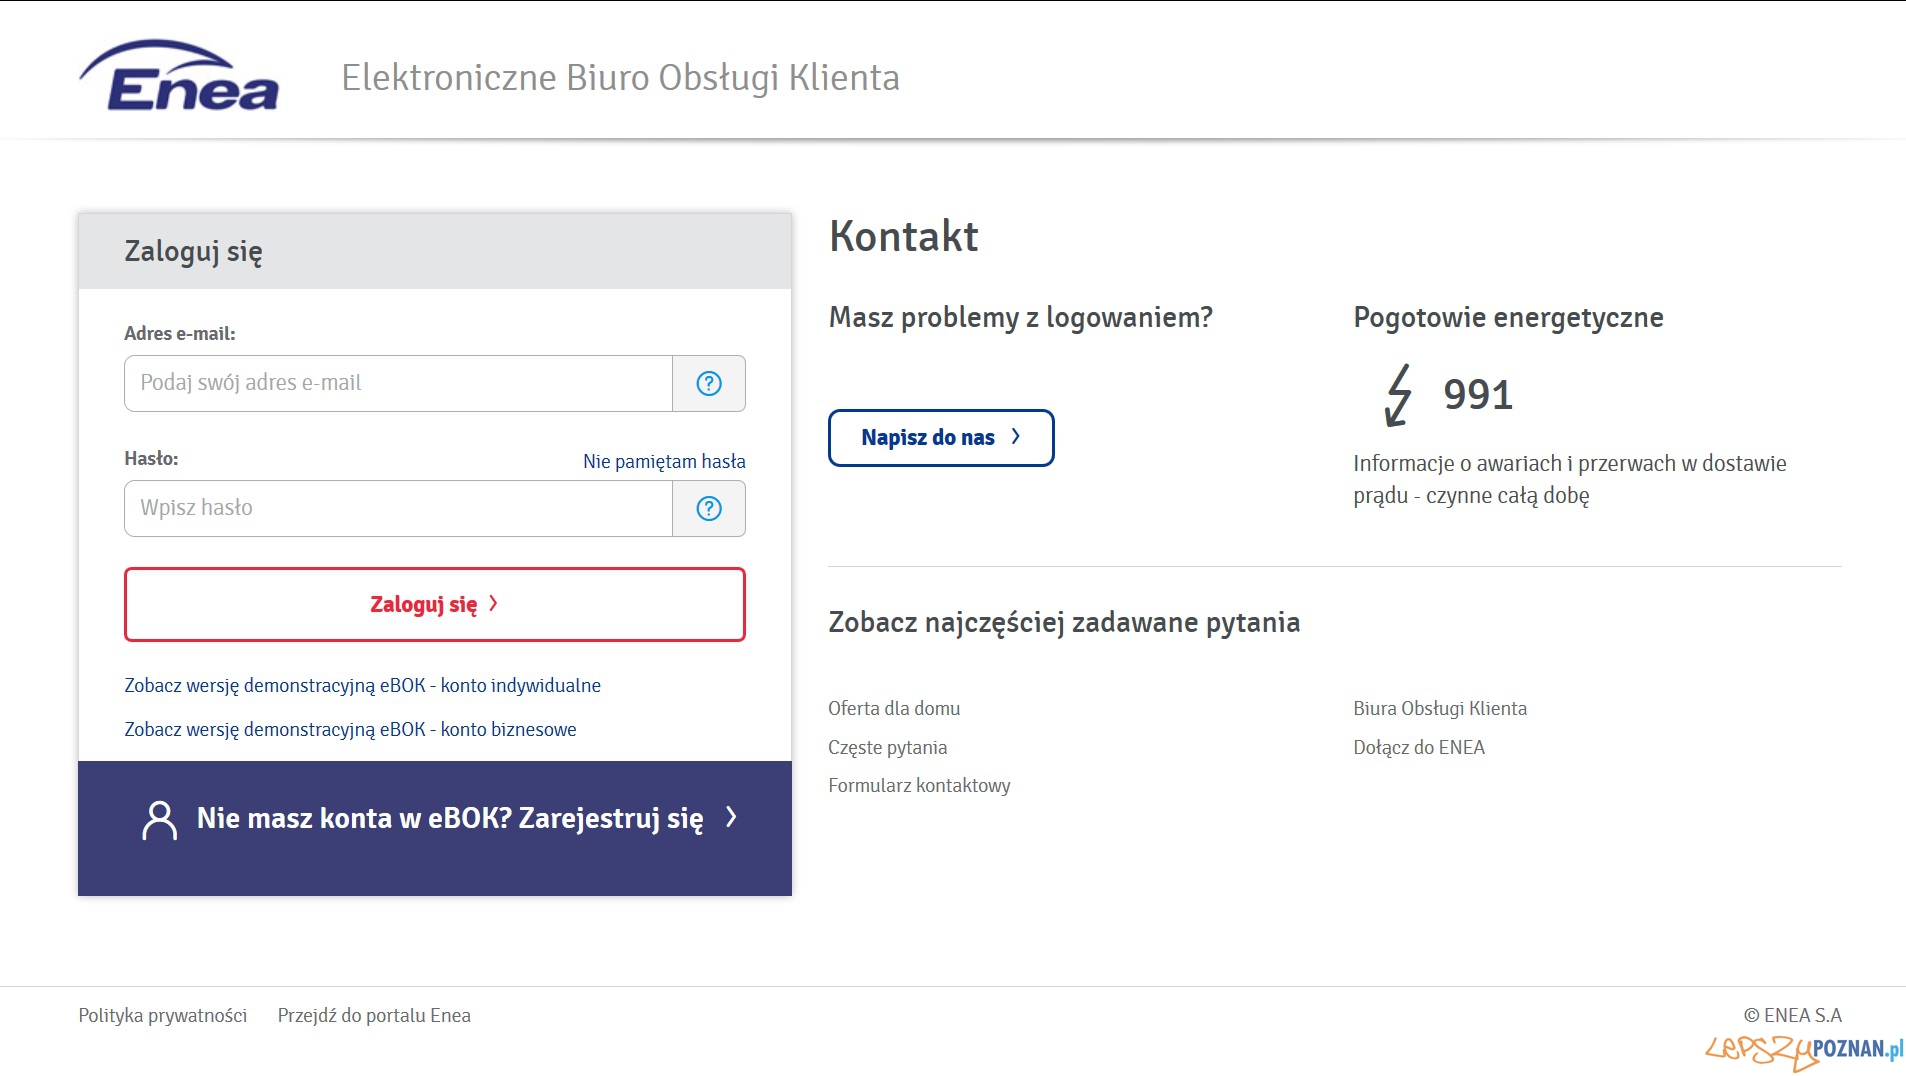
Task: Click the Enea logo in the header
Action: (180, 77)
